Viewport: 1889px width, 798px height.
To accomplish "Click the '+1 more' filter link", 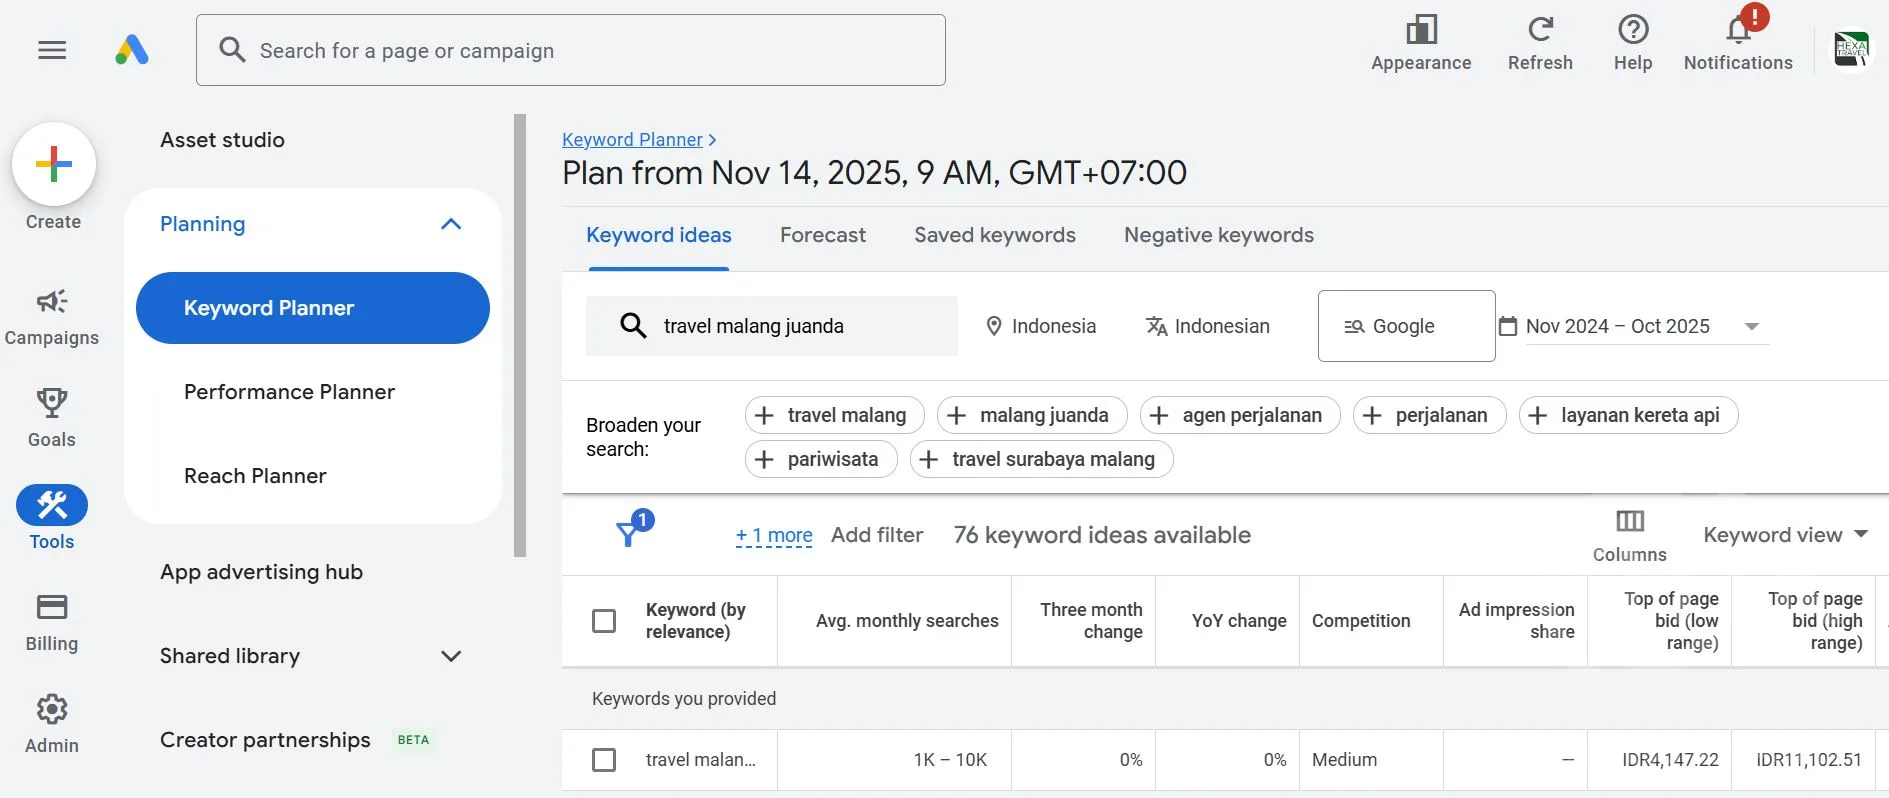I will (774, 535).
